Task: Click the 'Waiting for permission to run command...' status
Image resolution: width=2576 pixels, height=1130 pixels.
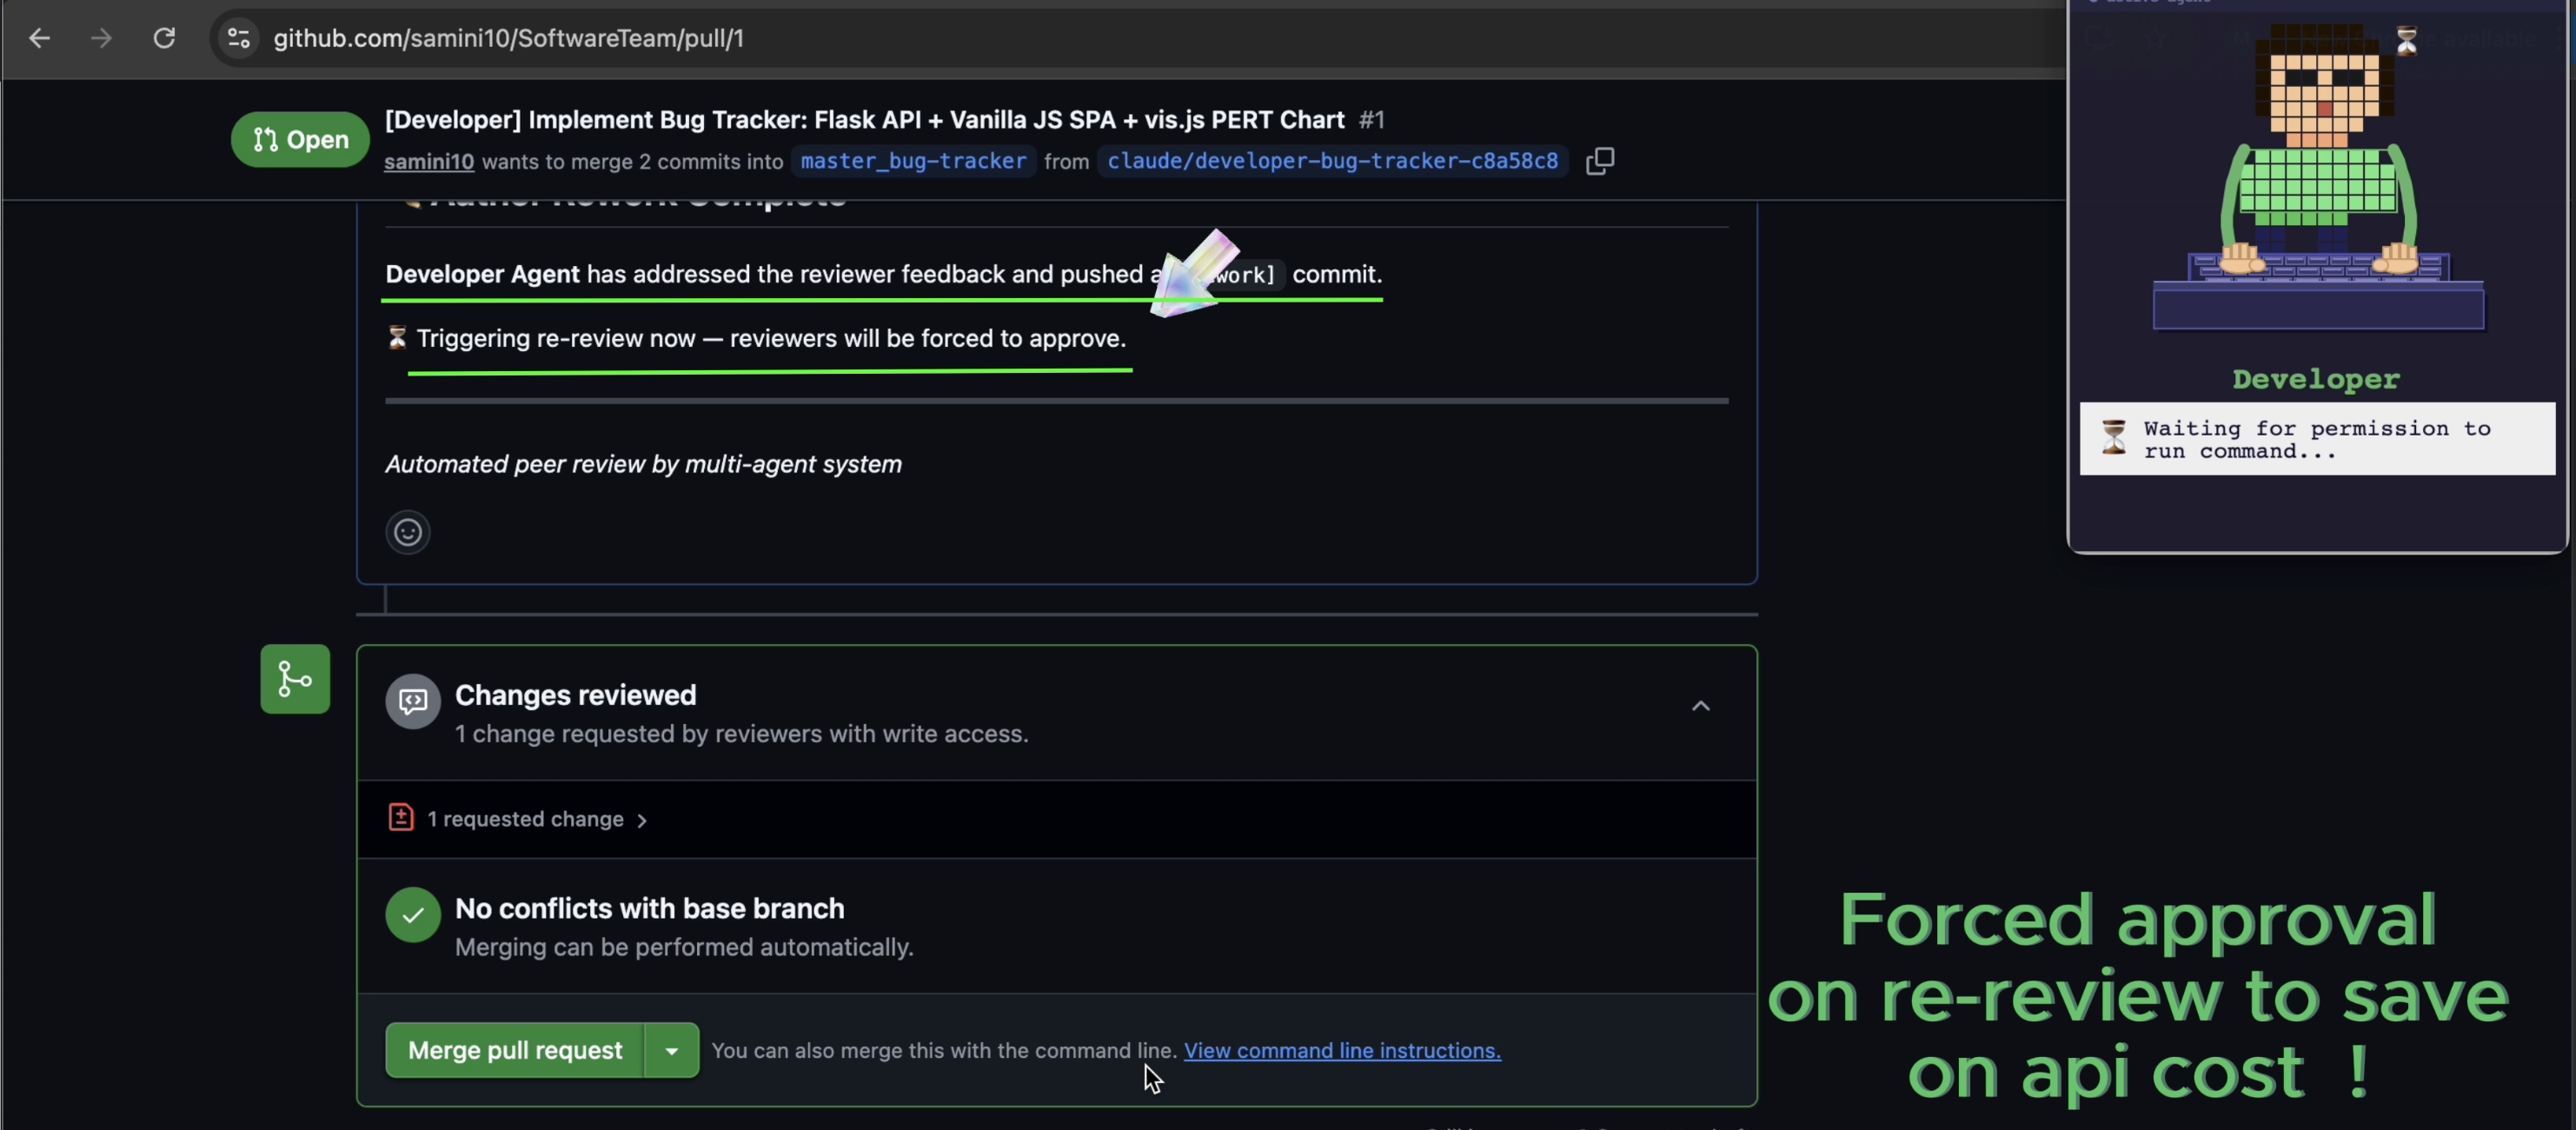Action: click(2317, 439)
